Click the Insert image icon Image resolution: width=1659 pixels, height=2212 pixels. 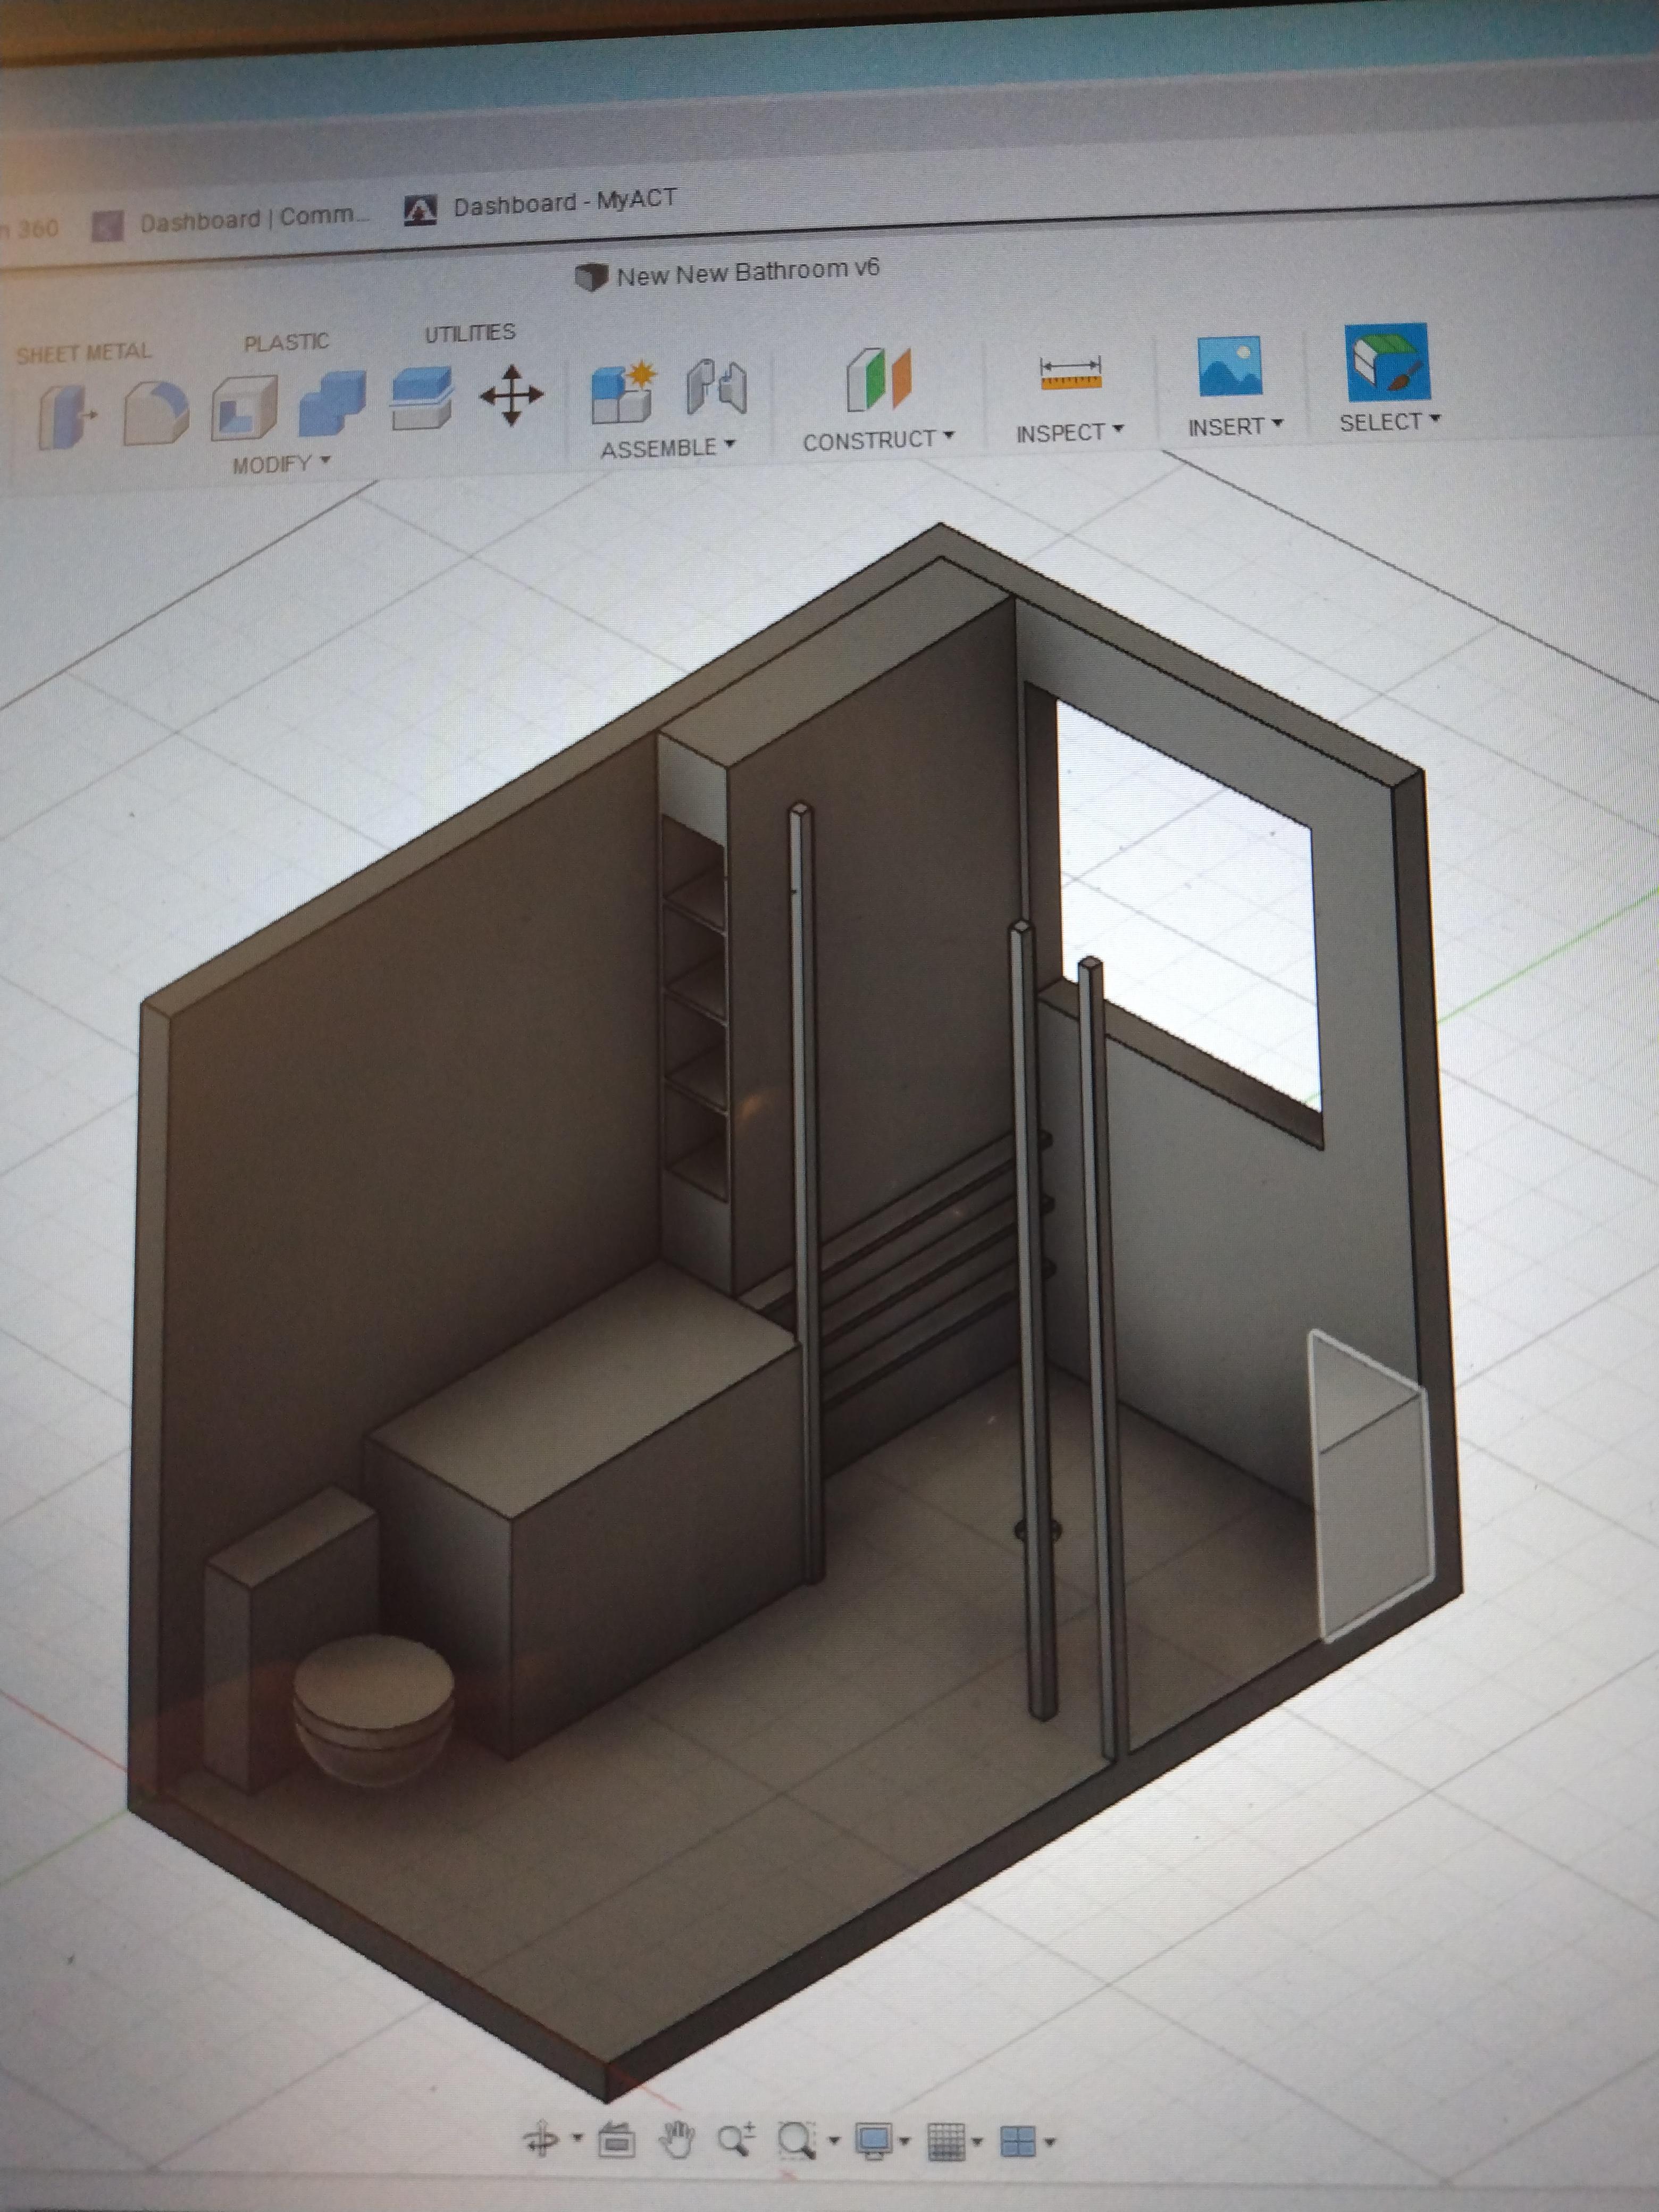[x=1229, y=366]
